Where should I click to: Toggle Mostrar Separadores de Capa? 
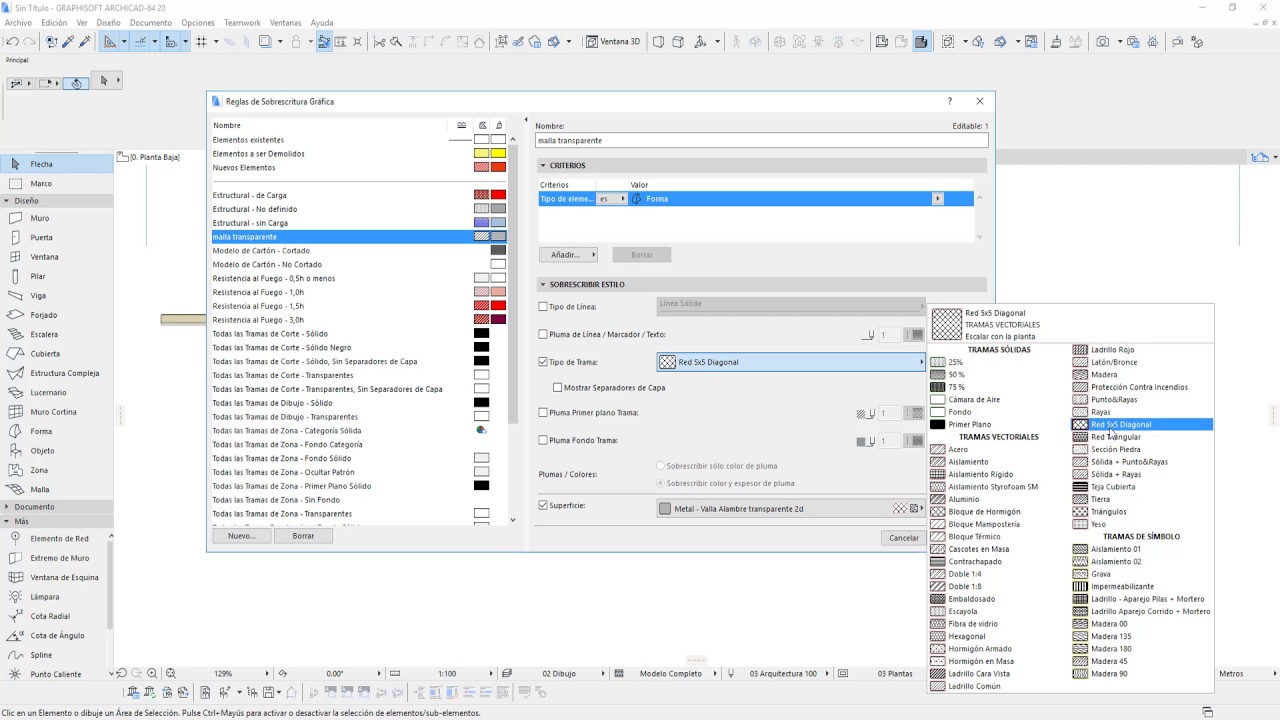point(558,388)
